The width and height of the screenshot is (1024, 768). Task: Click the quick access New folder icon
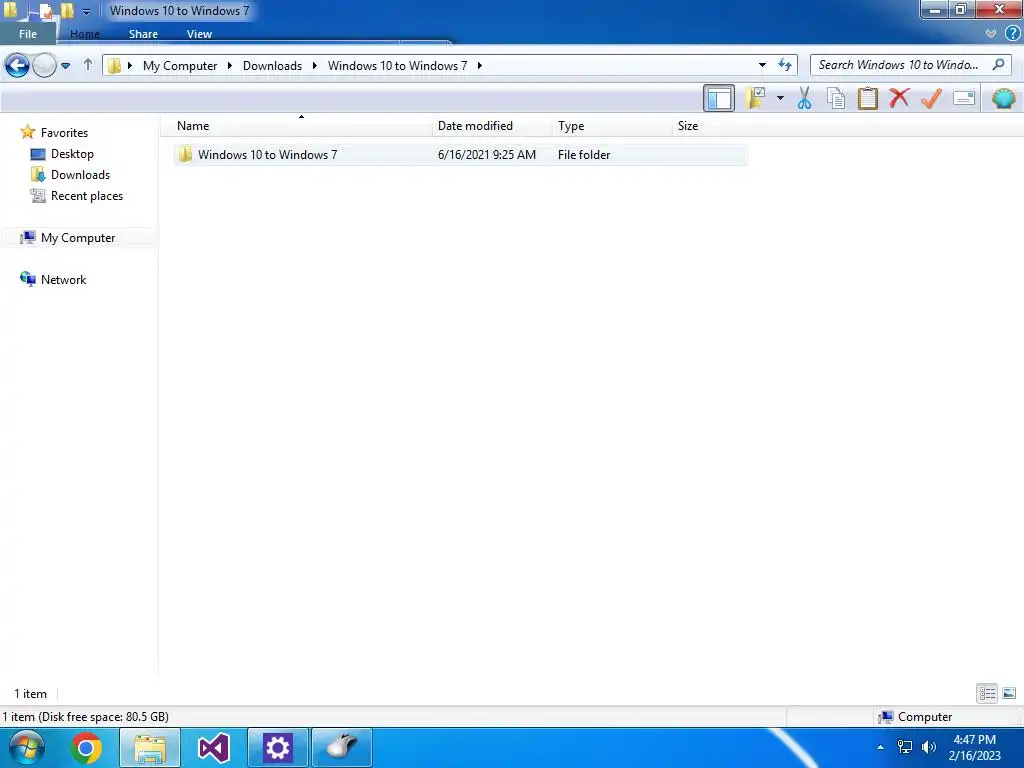coord(67,10)
